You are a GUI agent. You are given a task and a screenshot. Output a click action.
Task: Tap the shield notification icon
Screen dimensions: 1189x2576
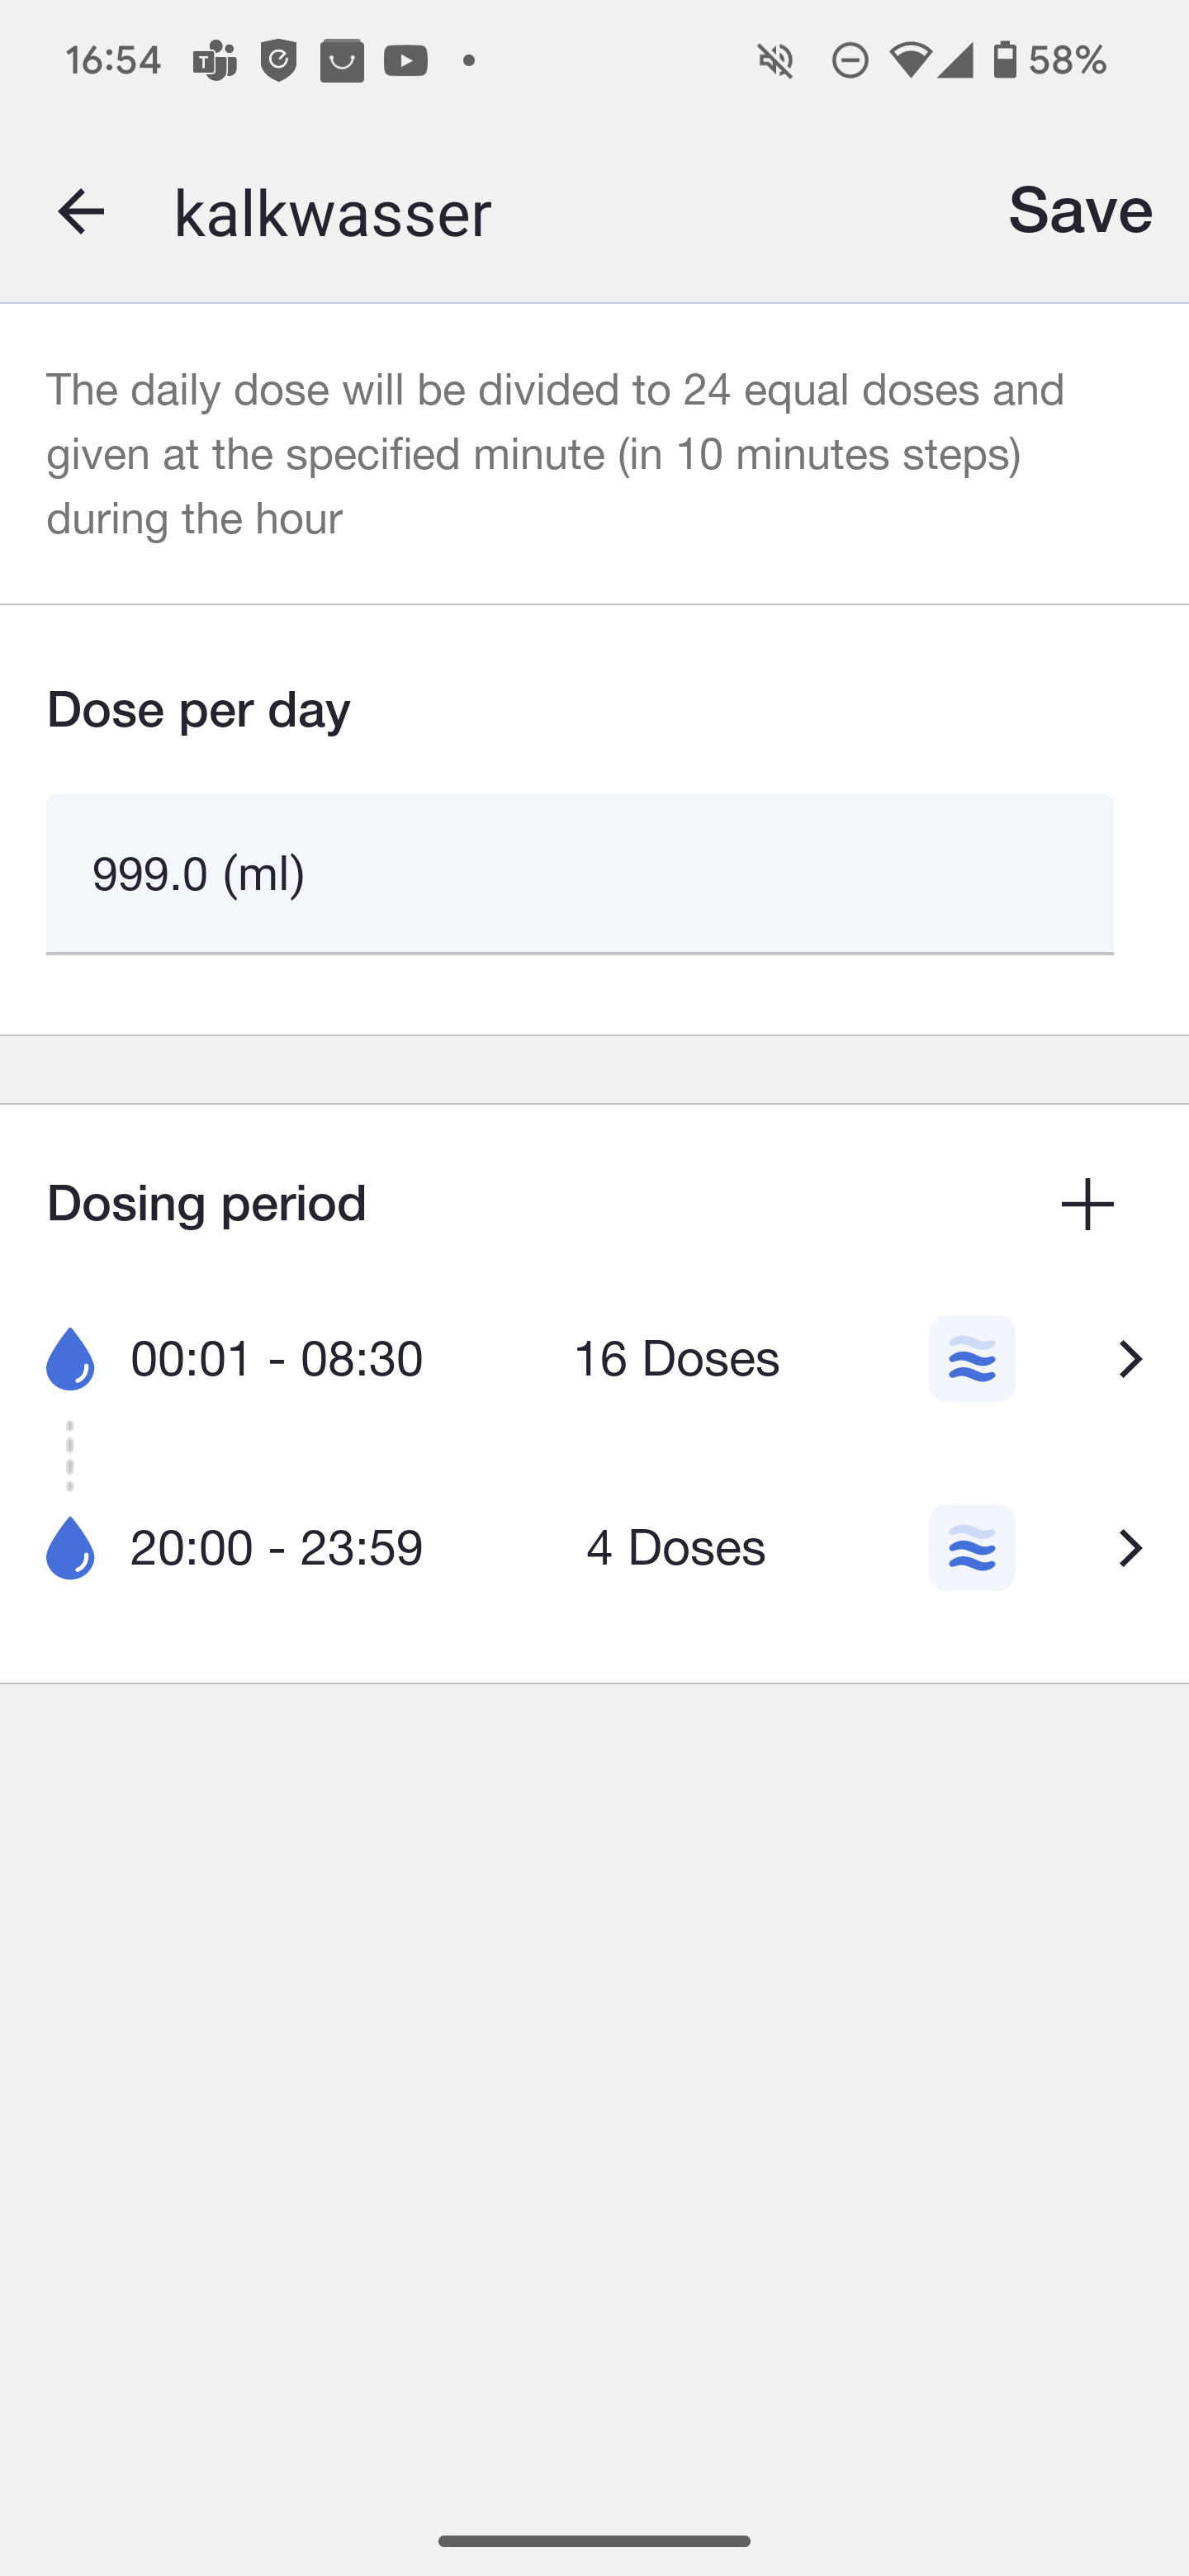[x=278, y=61]
